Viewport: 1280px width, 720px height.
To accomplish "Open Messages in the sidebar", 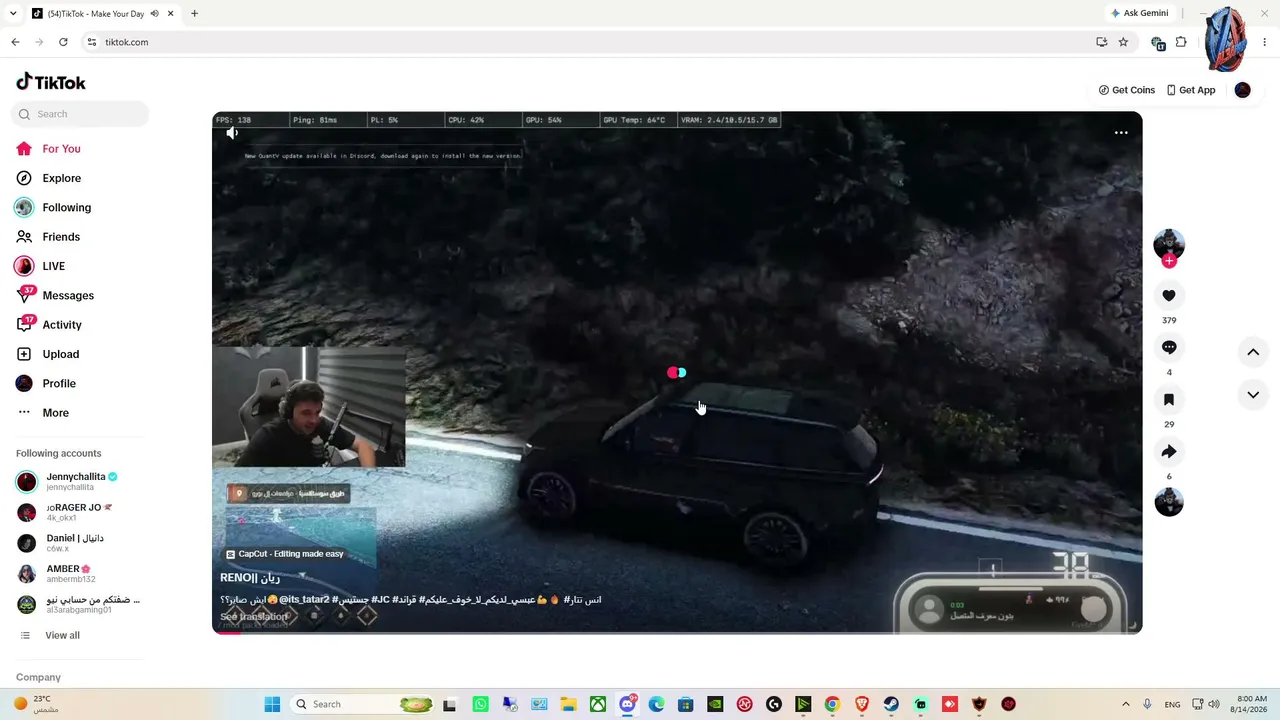I will [x=55, y=296].
